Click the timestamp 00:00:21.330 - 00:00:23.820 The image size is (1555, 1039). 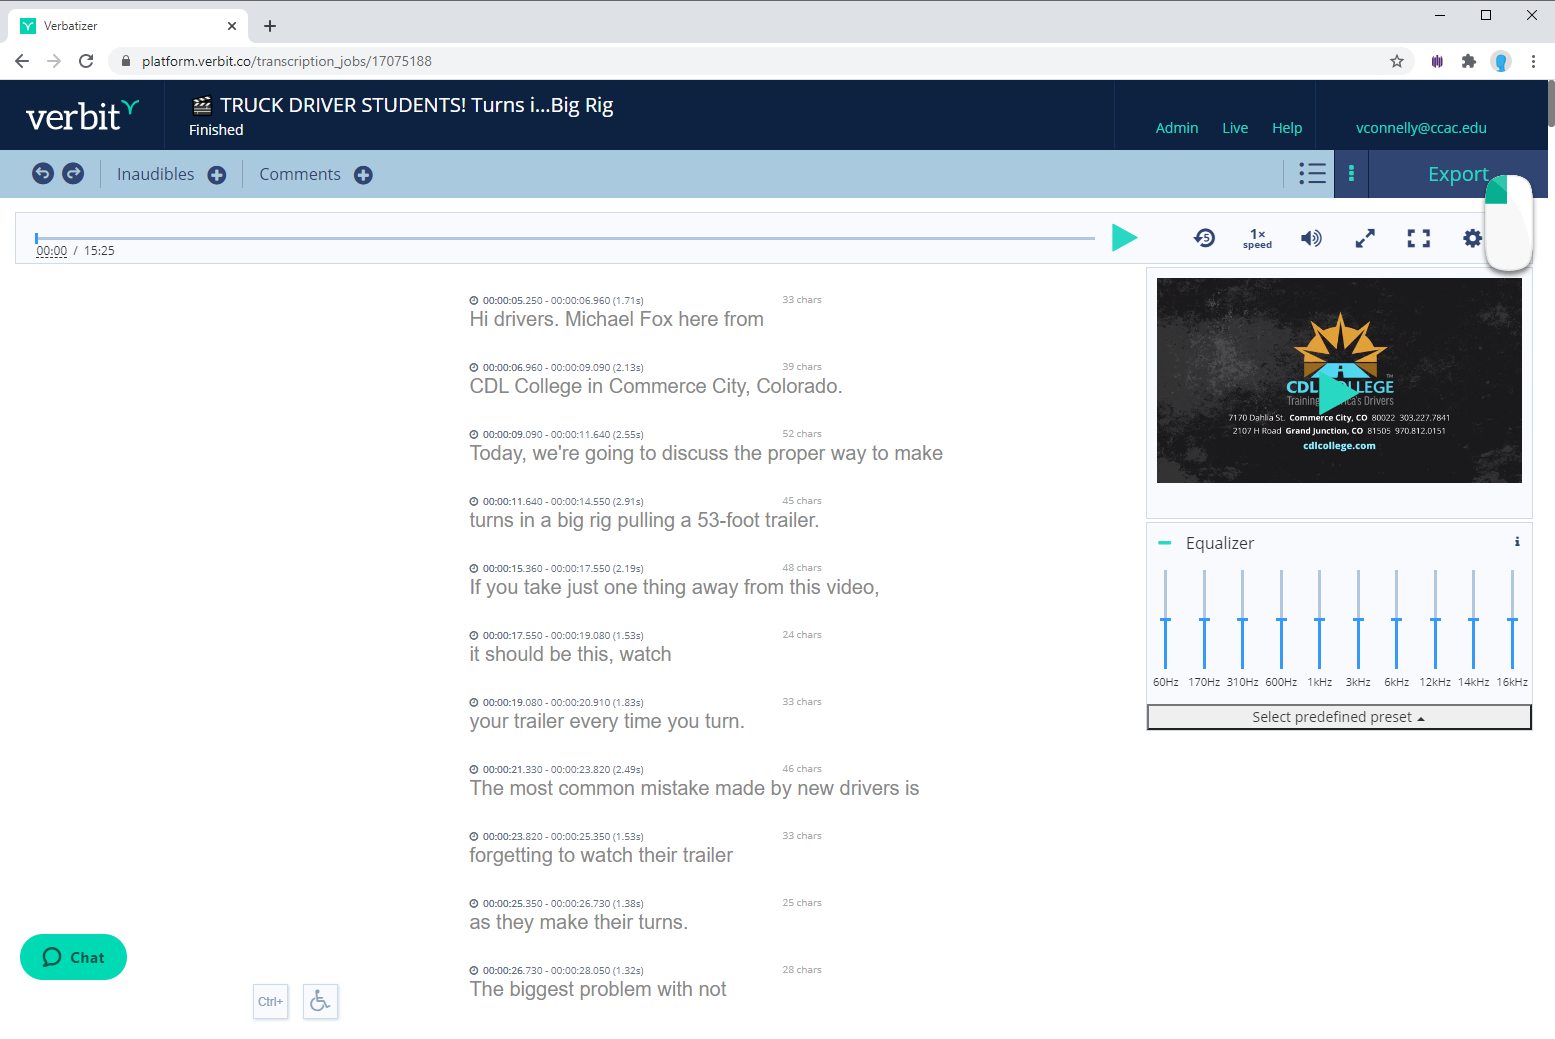pos(556,769)
